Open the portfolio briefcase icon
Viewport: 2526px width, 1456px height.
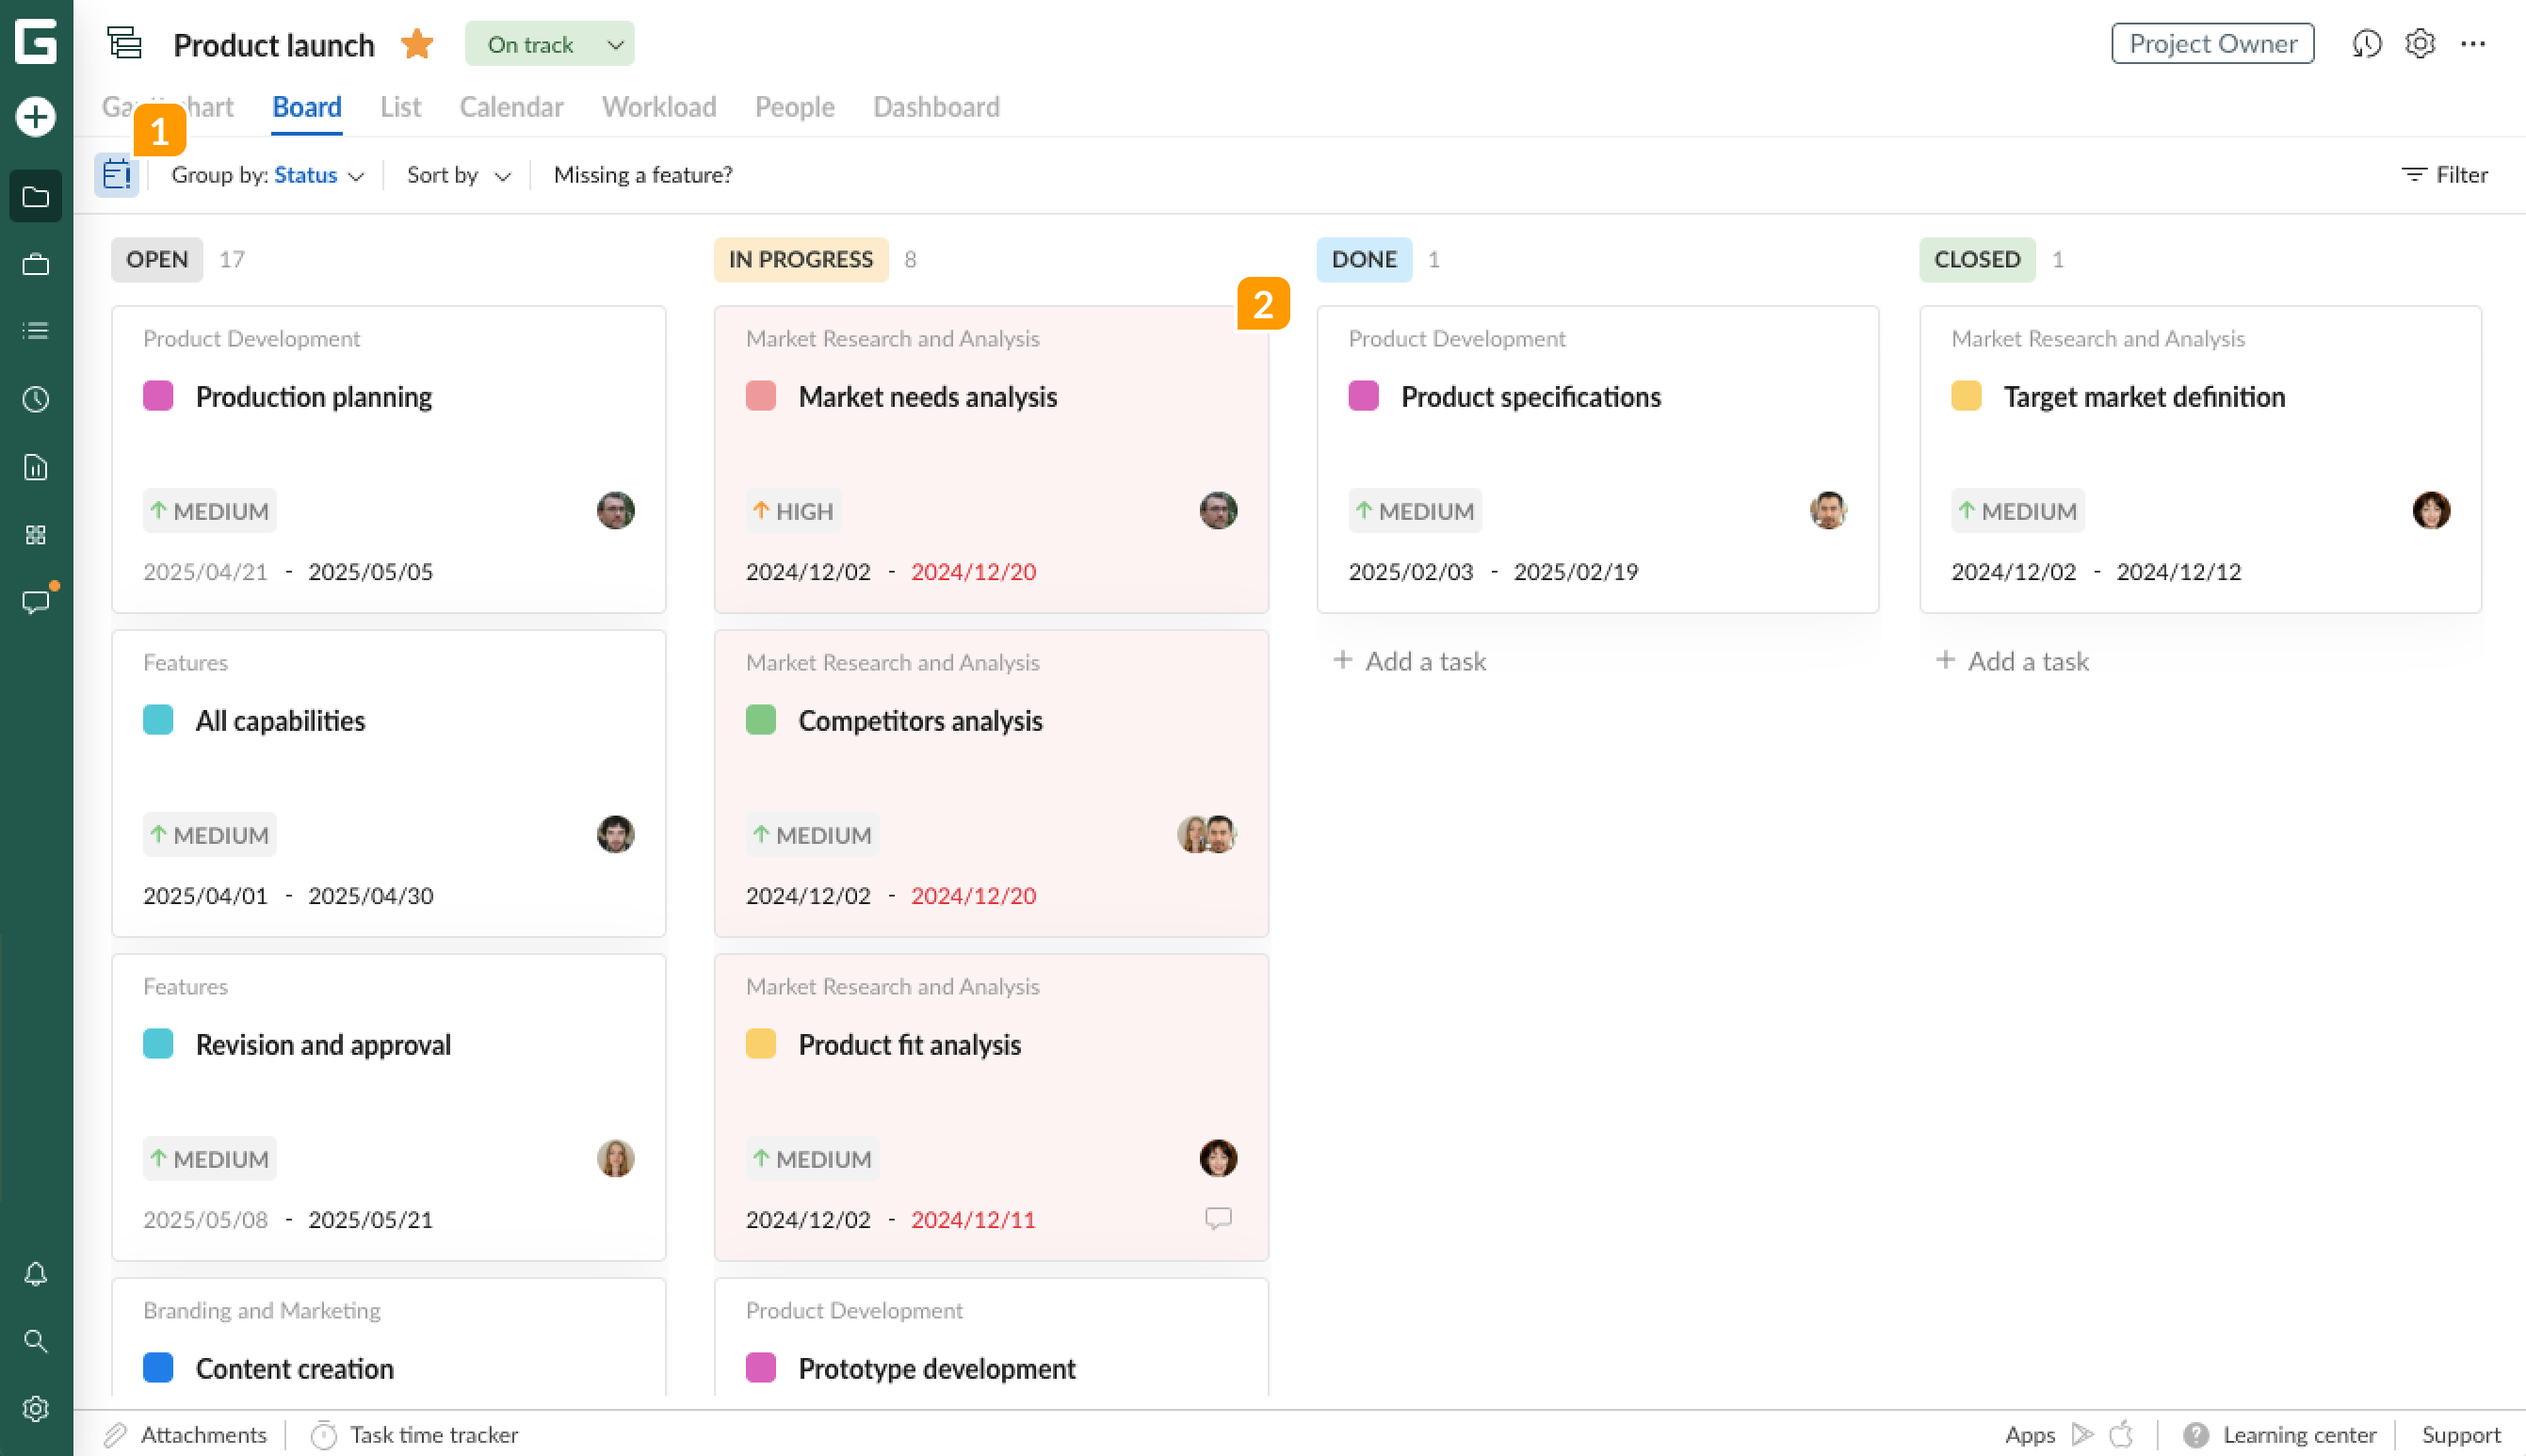pos(35,265)
